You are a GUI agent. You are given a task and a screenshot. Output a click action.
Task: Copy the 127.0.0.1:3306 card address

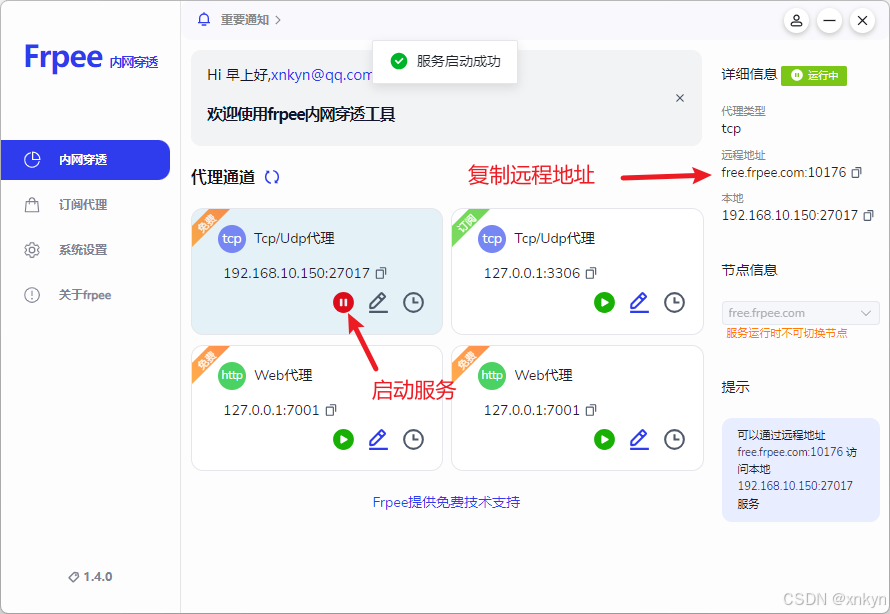(591, 273)
